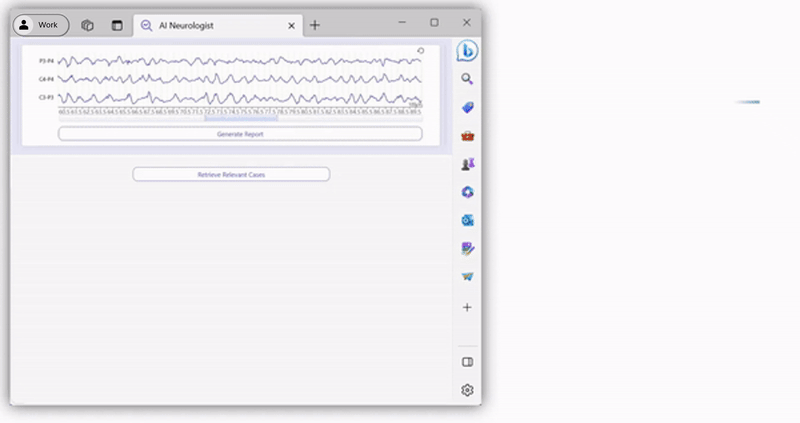The height and width of the screenshot is (423, 800).
Task: Open the Games chess piece icon
Action: tap(467, 163)
